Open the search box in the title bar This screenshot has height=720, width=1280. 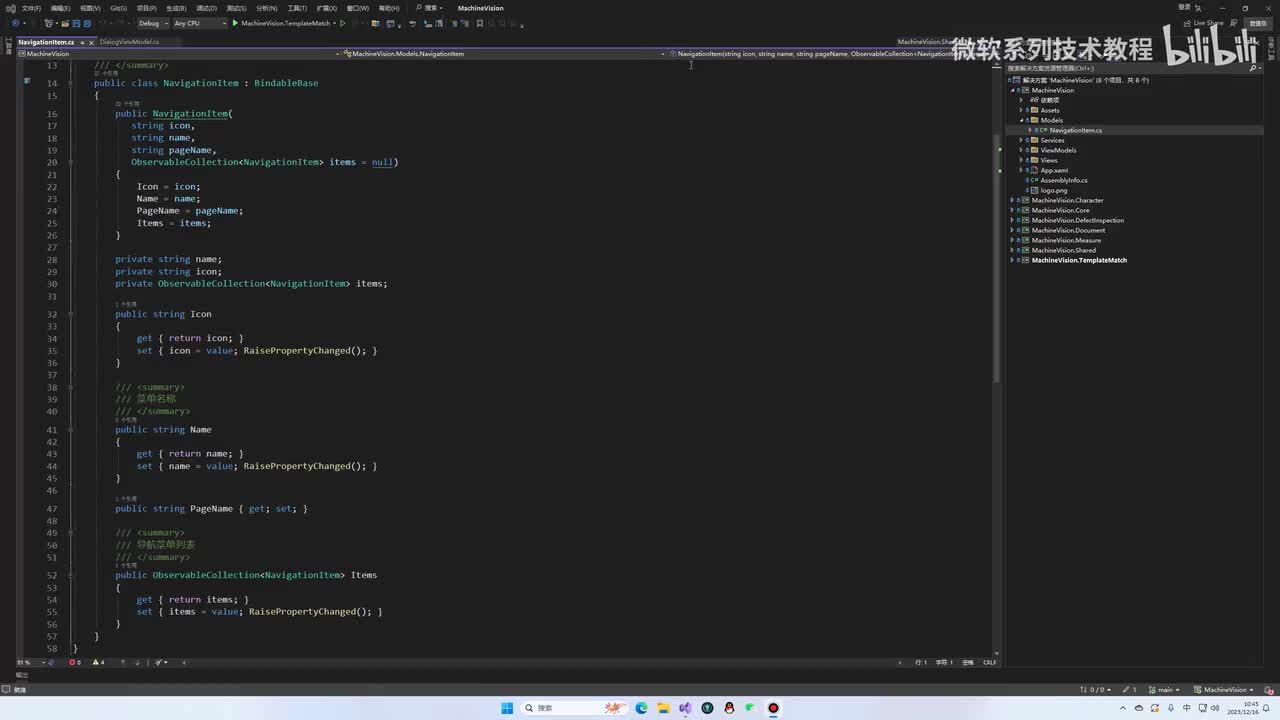pyautogui.click(x=431, y=8)
